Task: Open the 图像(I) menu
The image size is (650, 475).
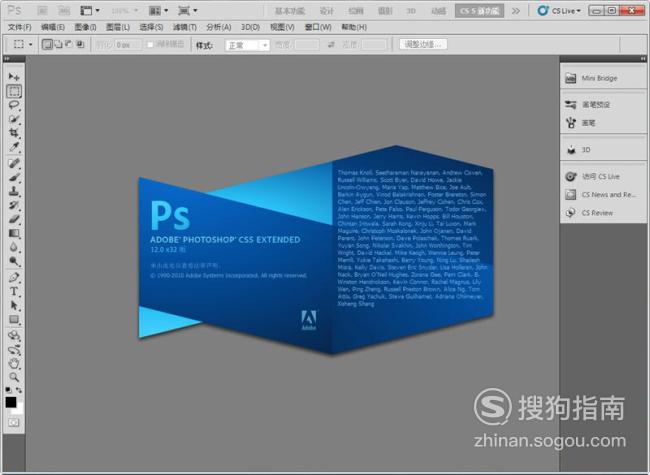Action: [x=85, y=27]
